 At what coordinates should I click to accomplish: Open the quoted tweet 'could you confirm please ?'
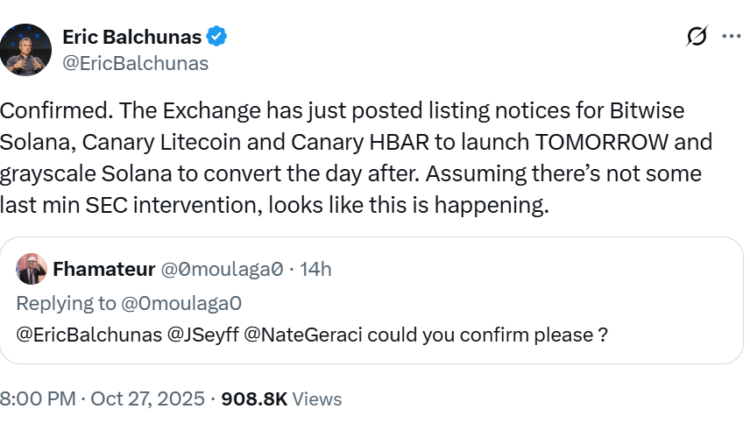coord(500,336)
